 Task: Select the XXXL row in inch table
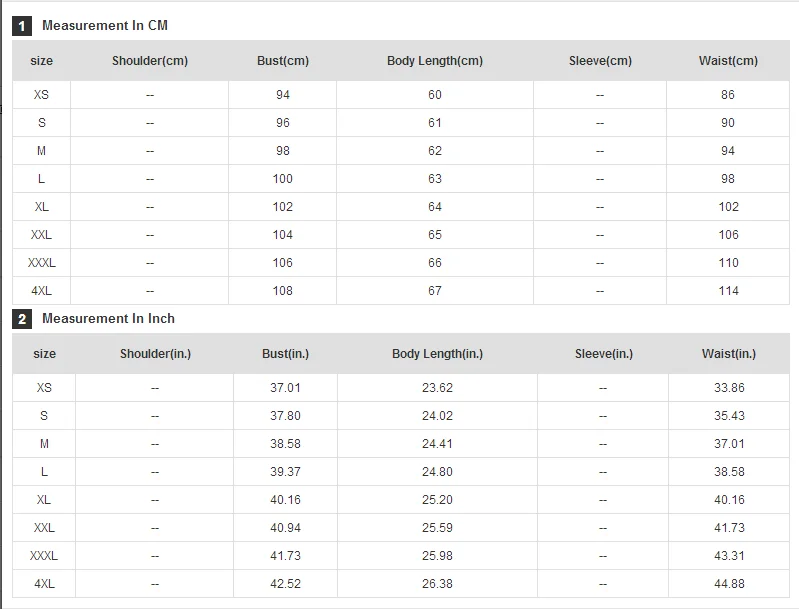[x=401, y=555]
